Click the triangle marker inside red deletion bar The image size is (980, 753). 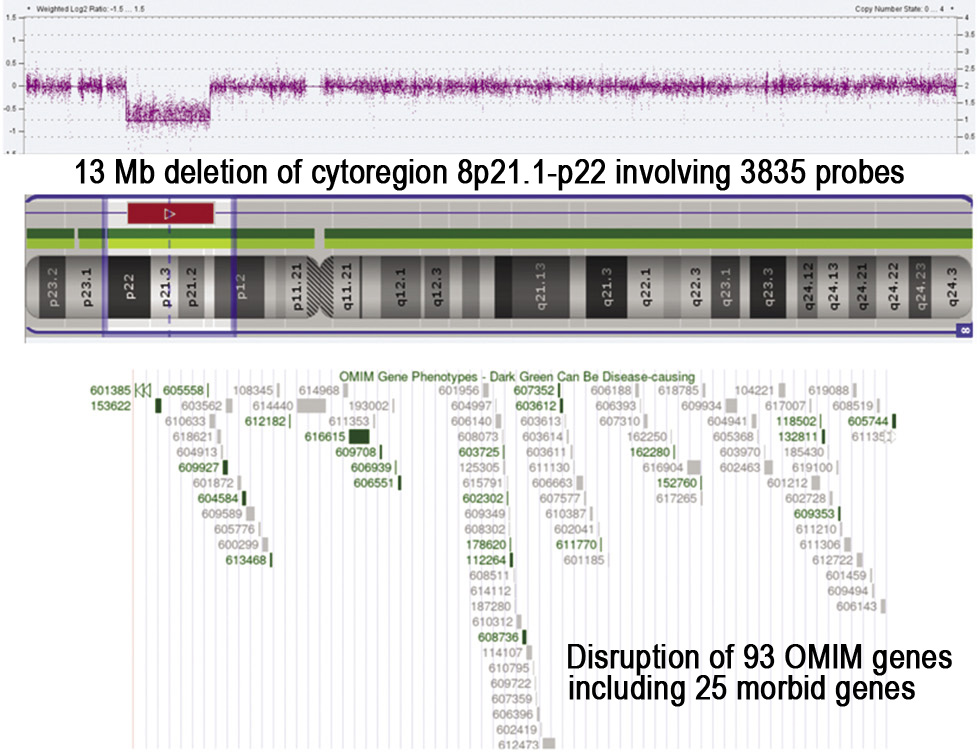point(169,214)
